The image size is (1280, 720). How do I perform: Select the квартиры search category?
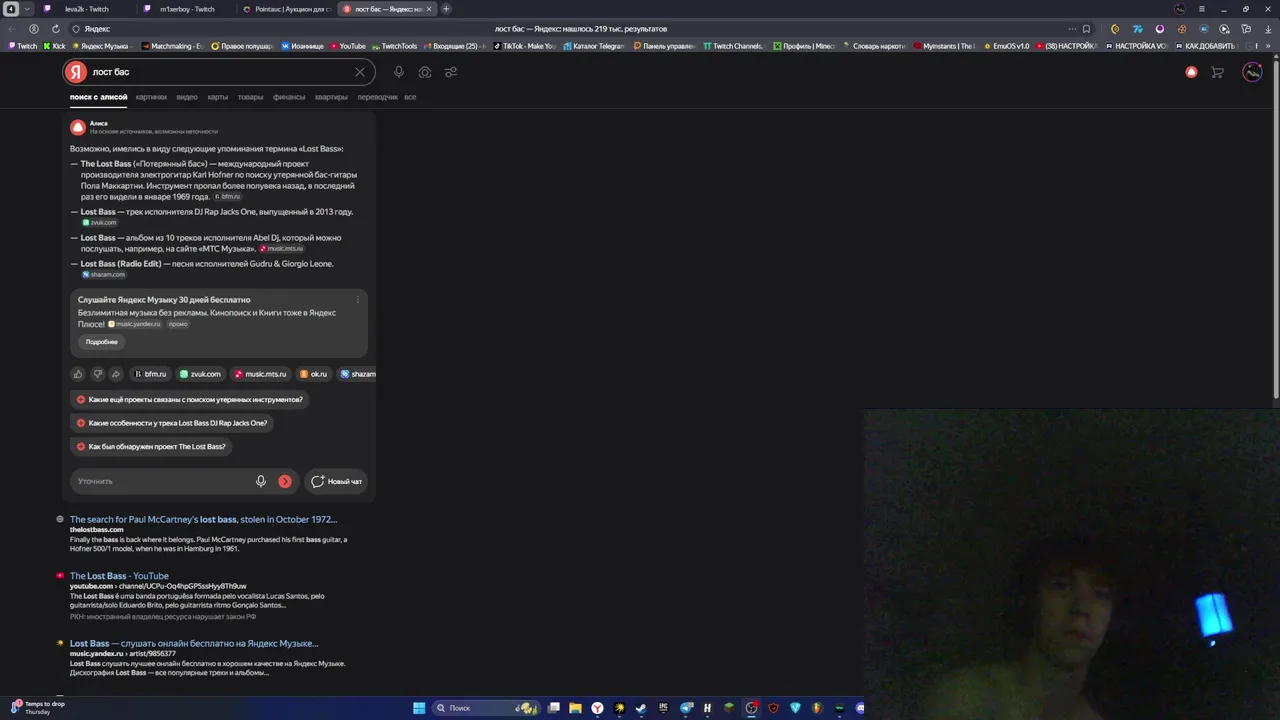point(331,97)
